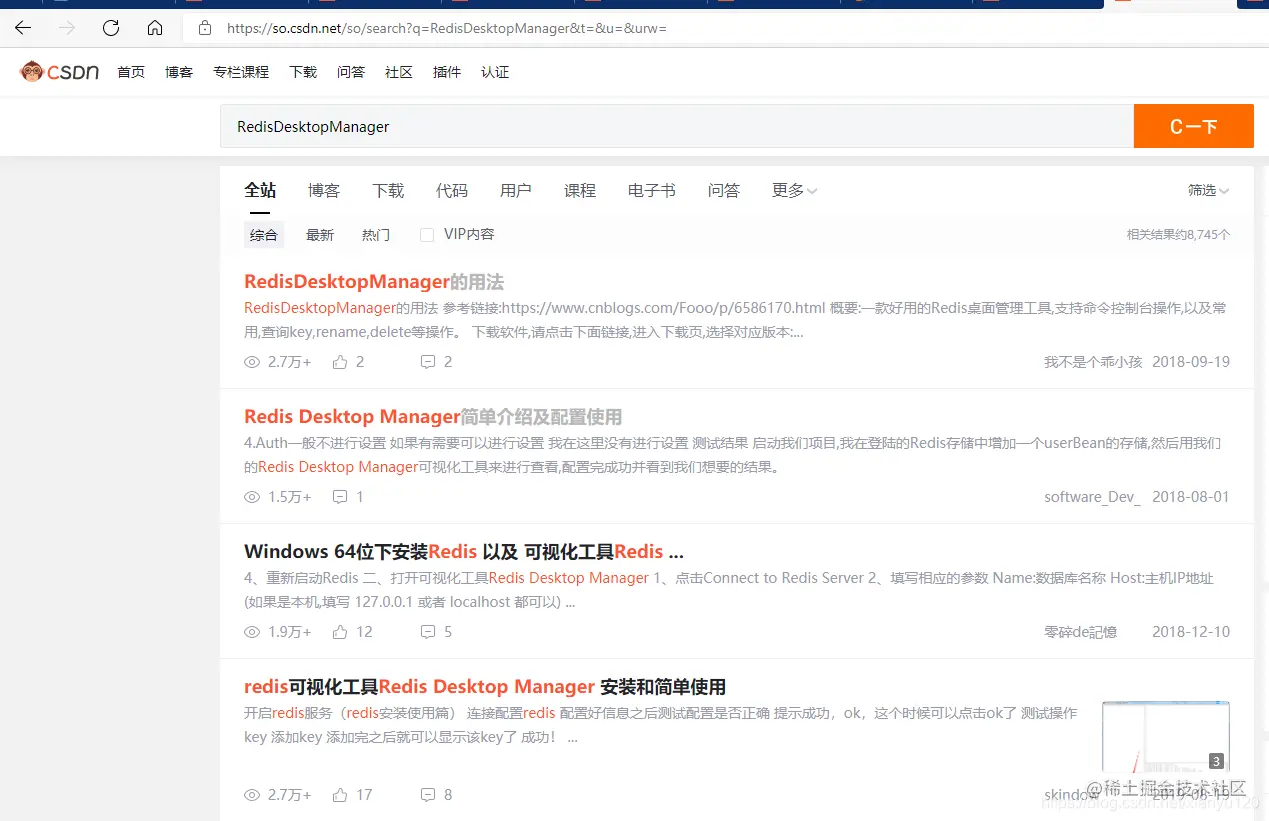
Task: Click the browser address bar URL
Action: 446,28
